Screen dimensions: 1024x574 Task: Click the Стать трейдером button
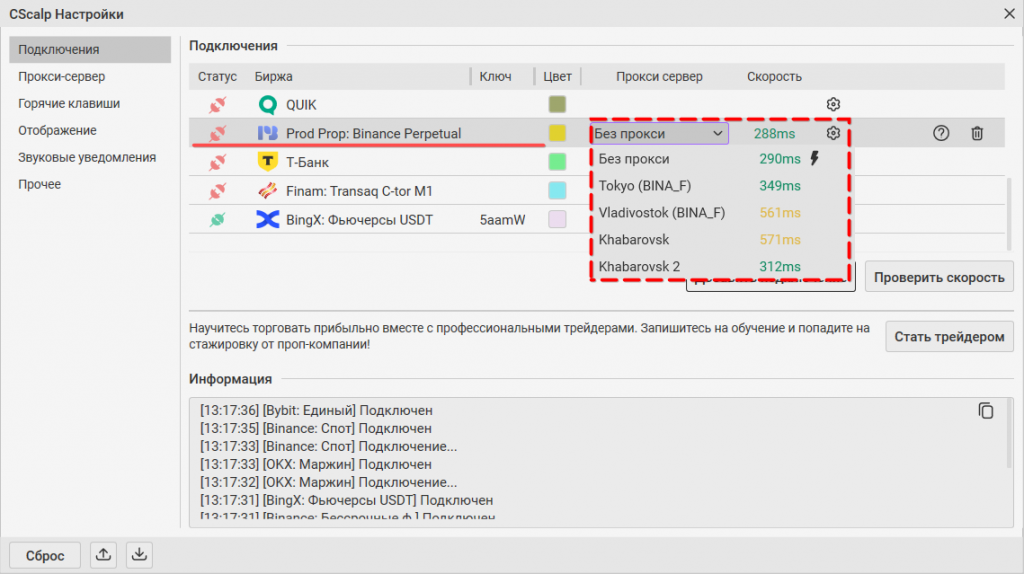949,337
